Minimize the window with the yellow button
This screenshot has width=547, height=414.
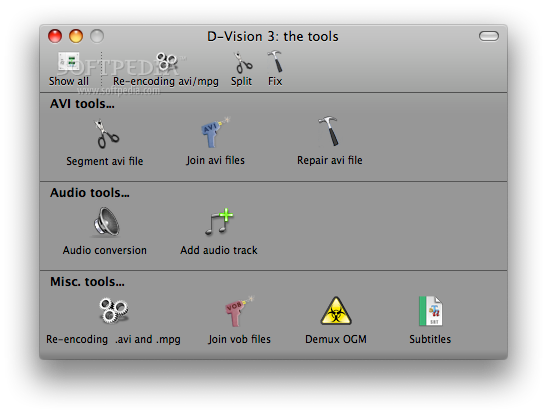[x=76, y=36]
